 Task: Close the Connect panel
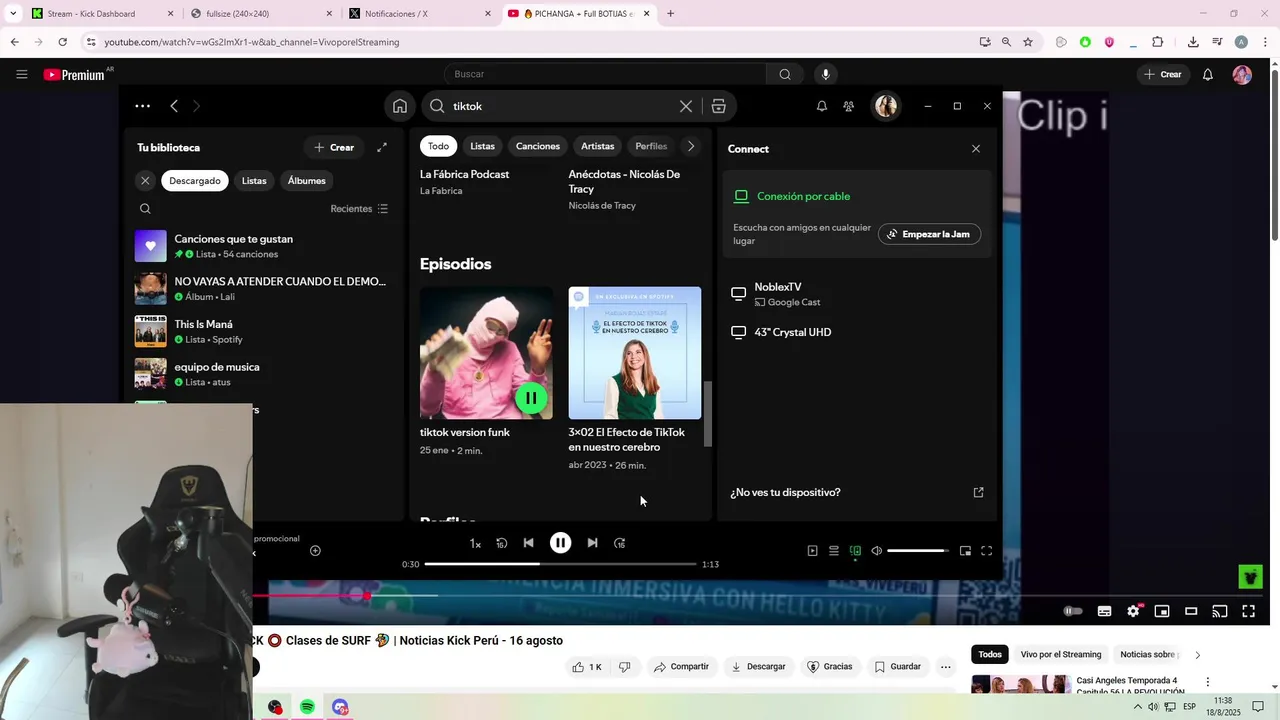tap(976, 149)
